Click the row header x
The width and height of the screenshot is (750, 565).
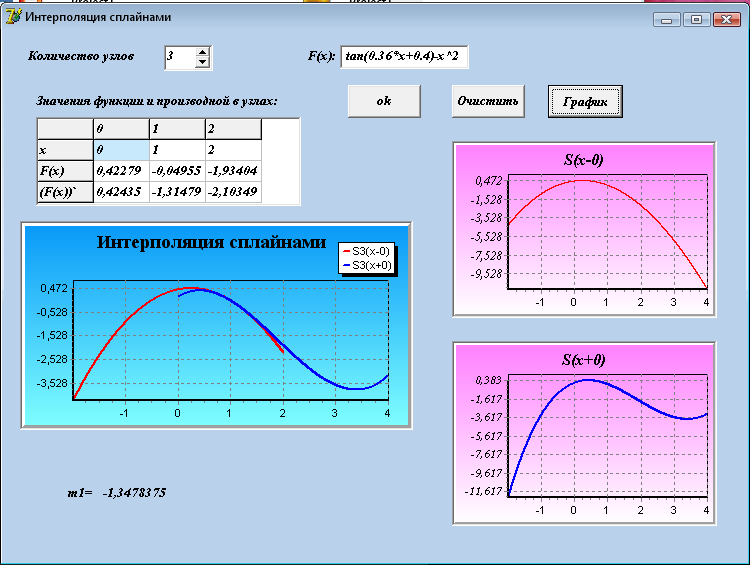pos(66,150)
